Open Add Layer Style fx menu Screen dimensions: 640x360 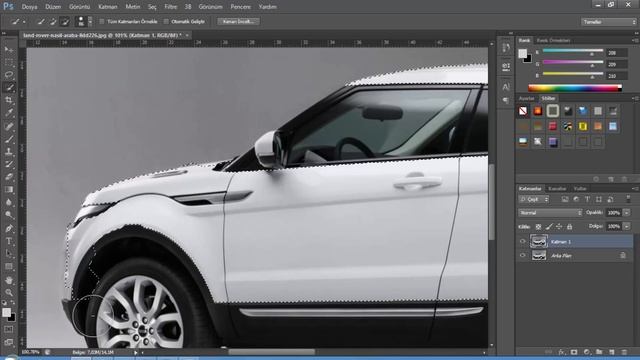click(x=562, y=352)
